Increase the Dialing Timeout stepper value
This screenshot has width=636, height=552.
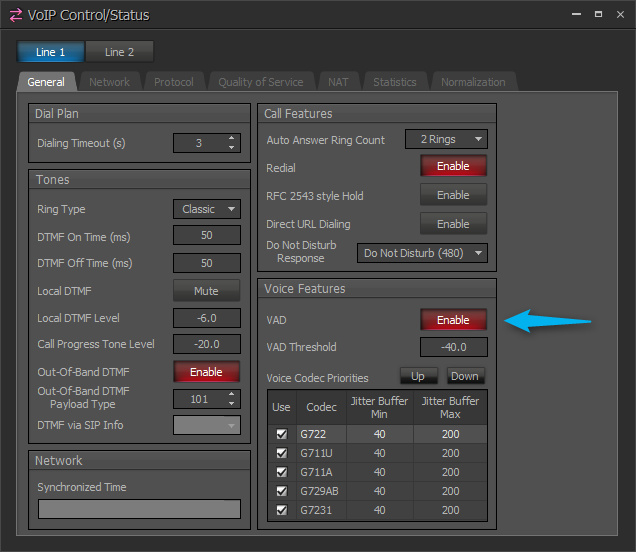(x=232, y=138)
